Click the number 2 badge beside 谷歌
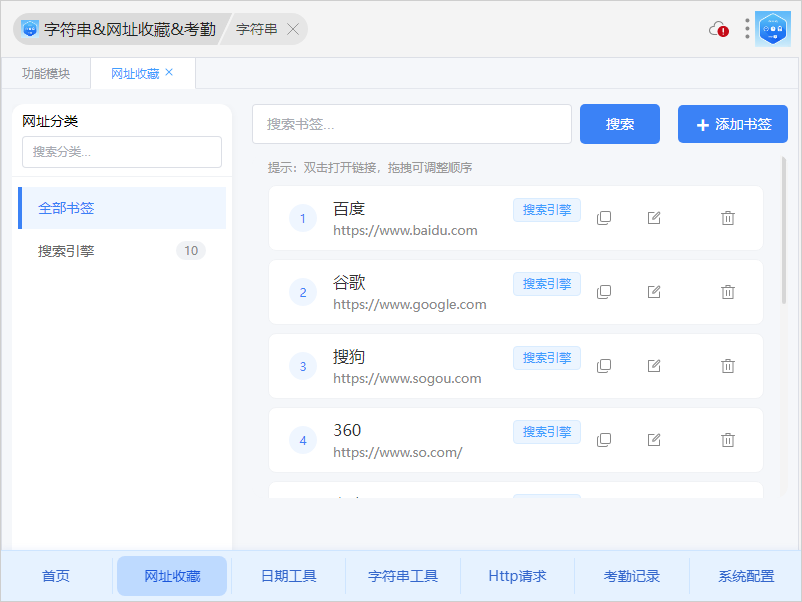The height and width of the screenshot is (602, 802). click(x=303, y=292)
